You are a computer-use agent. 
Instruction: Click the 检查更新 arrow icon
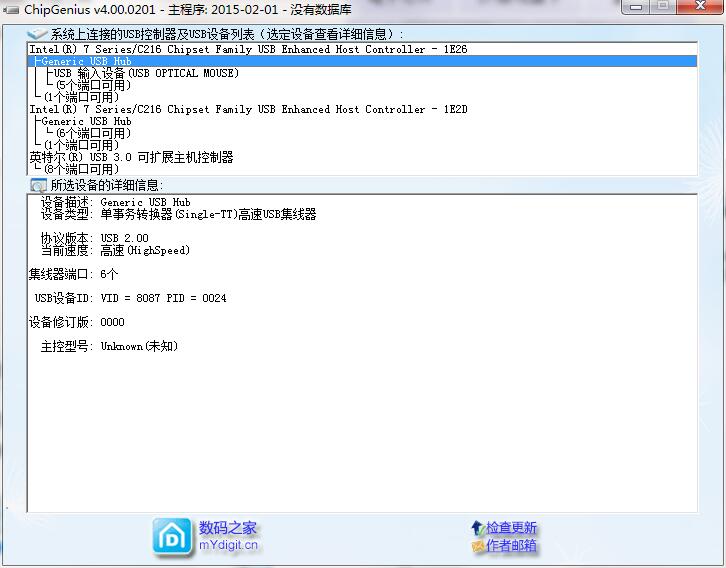(x=477, y=527)
